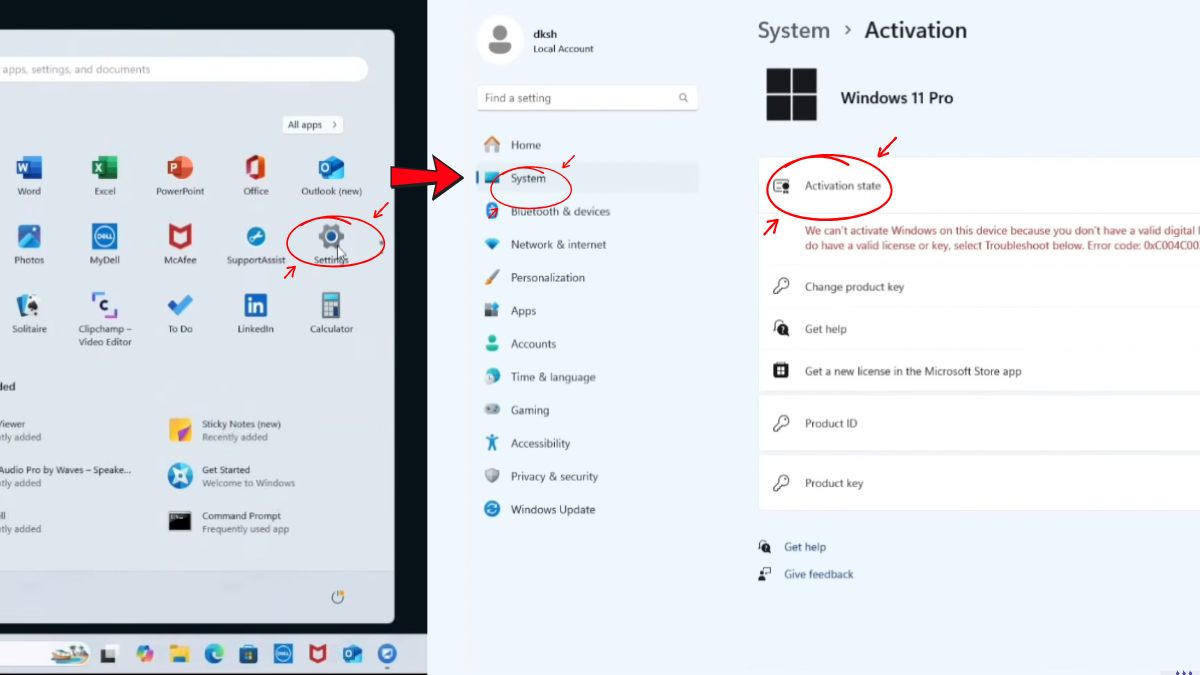This screenshot has width=1200, height=675.
Task: Launch Excel from pinned apps
Action: coord(105,175)
